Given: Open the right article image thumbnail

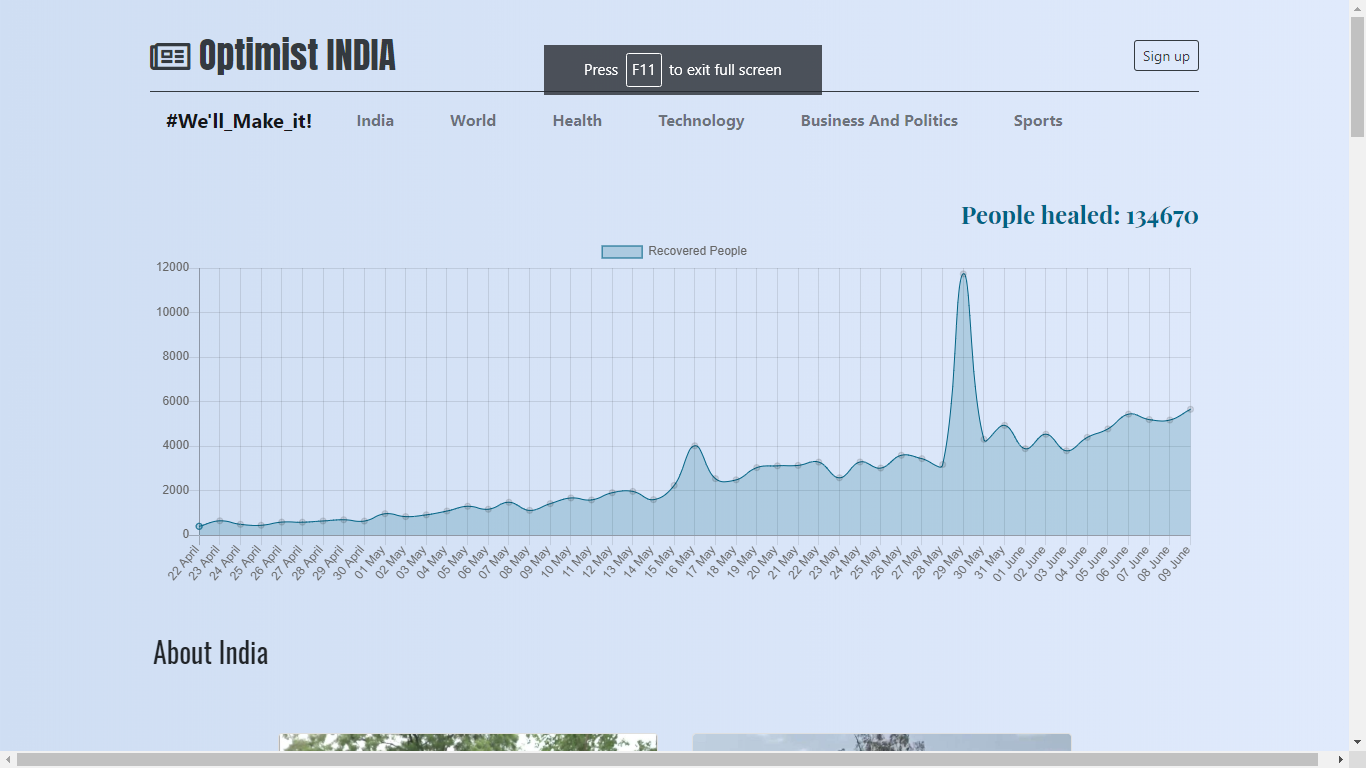Looking at the screenshot, I should 882,742.
